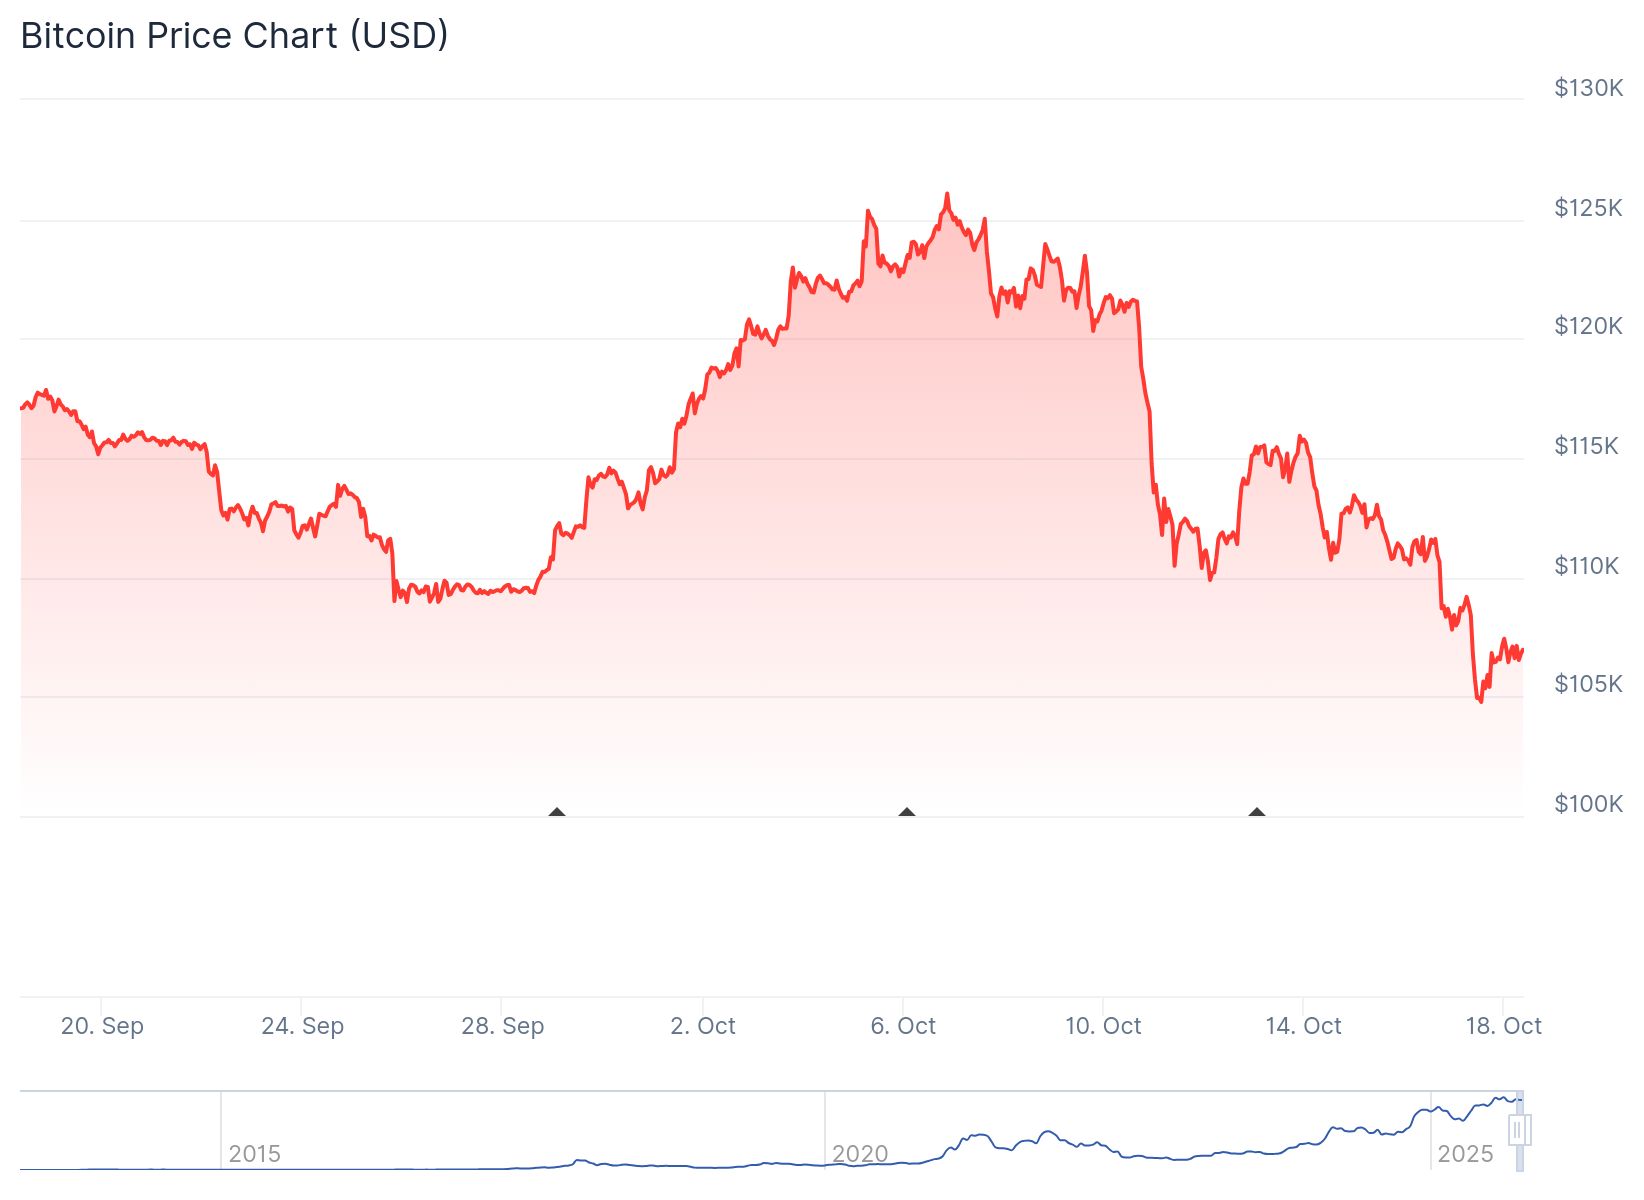1644x1200 pixels.
Task: Click the navigator range handle
Action: coord(1519,1131)
